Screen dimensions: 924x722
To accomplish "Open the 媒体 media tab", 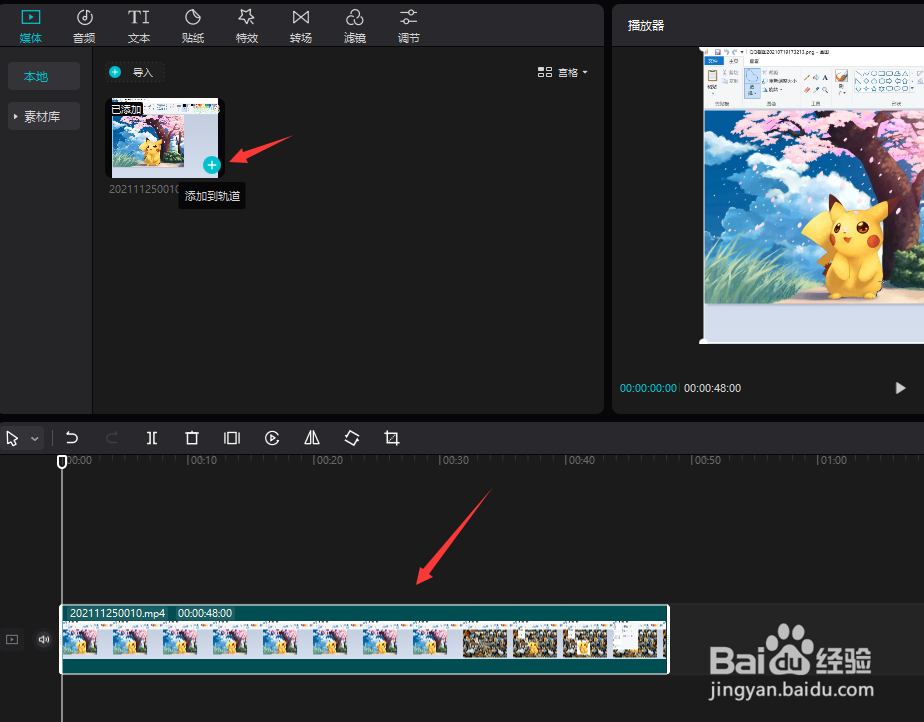I will [x=31, y=27].
